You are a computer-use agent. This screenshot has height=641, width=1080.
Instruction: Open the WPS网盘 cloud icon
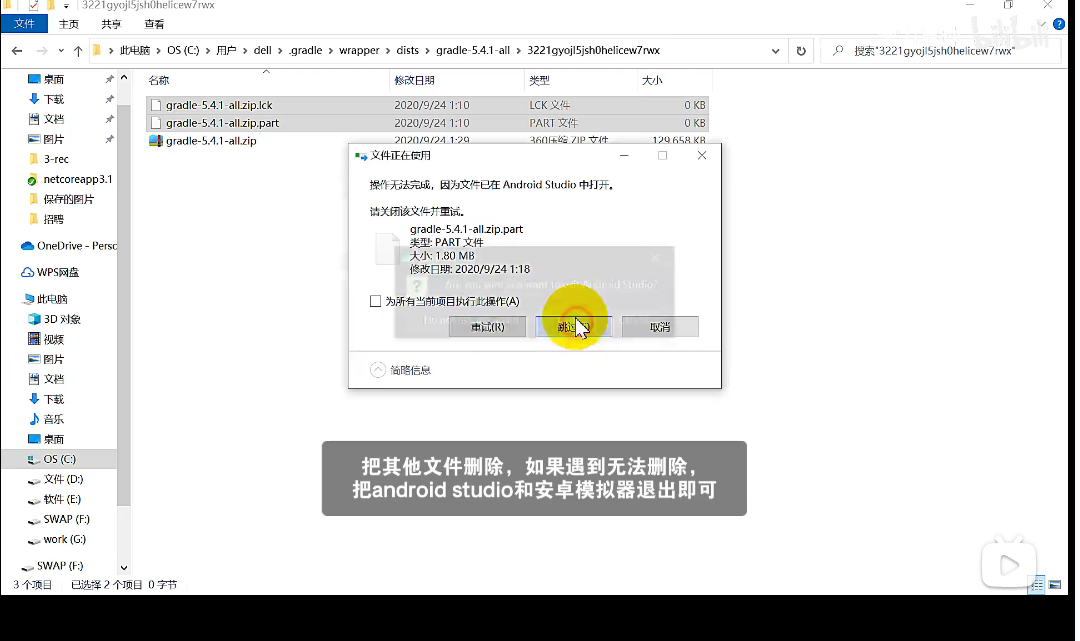pyautogui.click(x=28, y=272)
